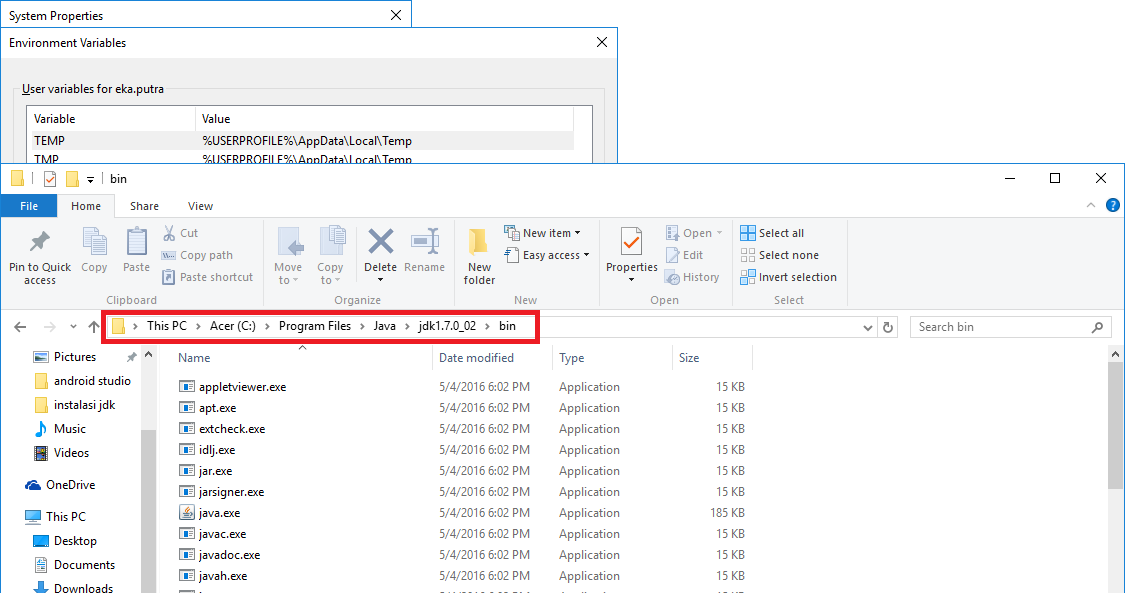Open instalasi jdk folder in the sidebar
Image resolution: width=1125 pixels, height=593 pixels.
[x=84, y=404]
